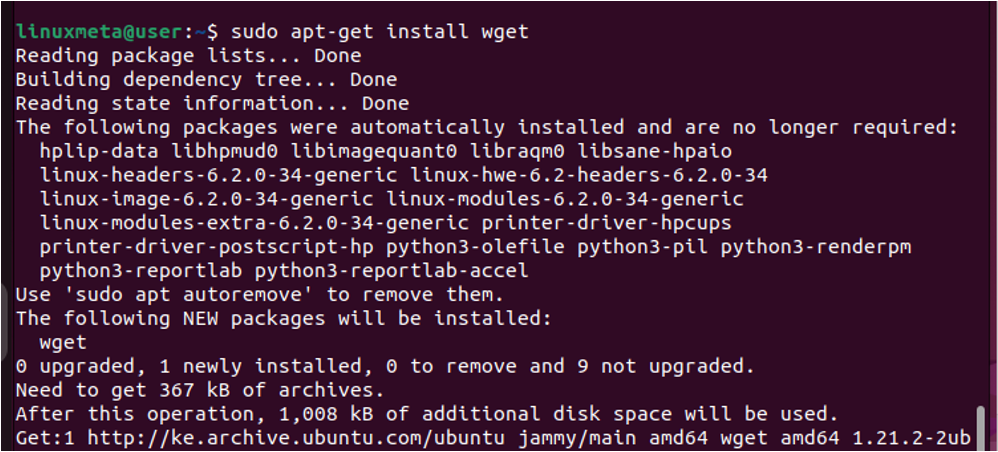998x452 pixels.
Task: Click the terminal's vertical scrollbar thumb
Action: 981,428
